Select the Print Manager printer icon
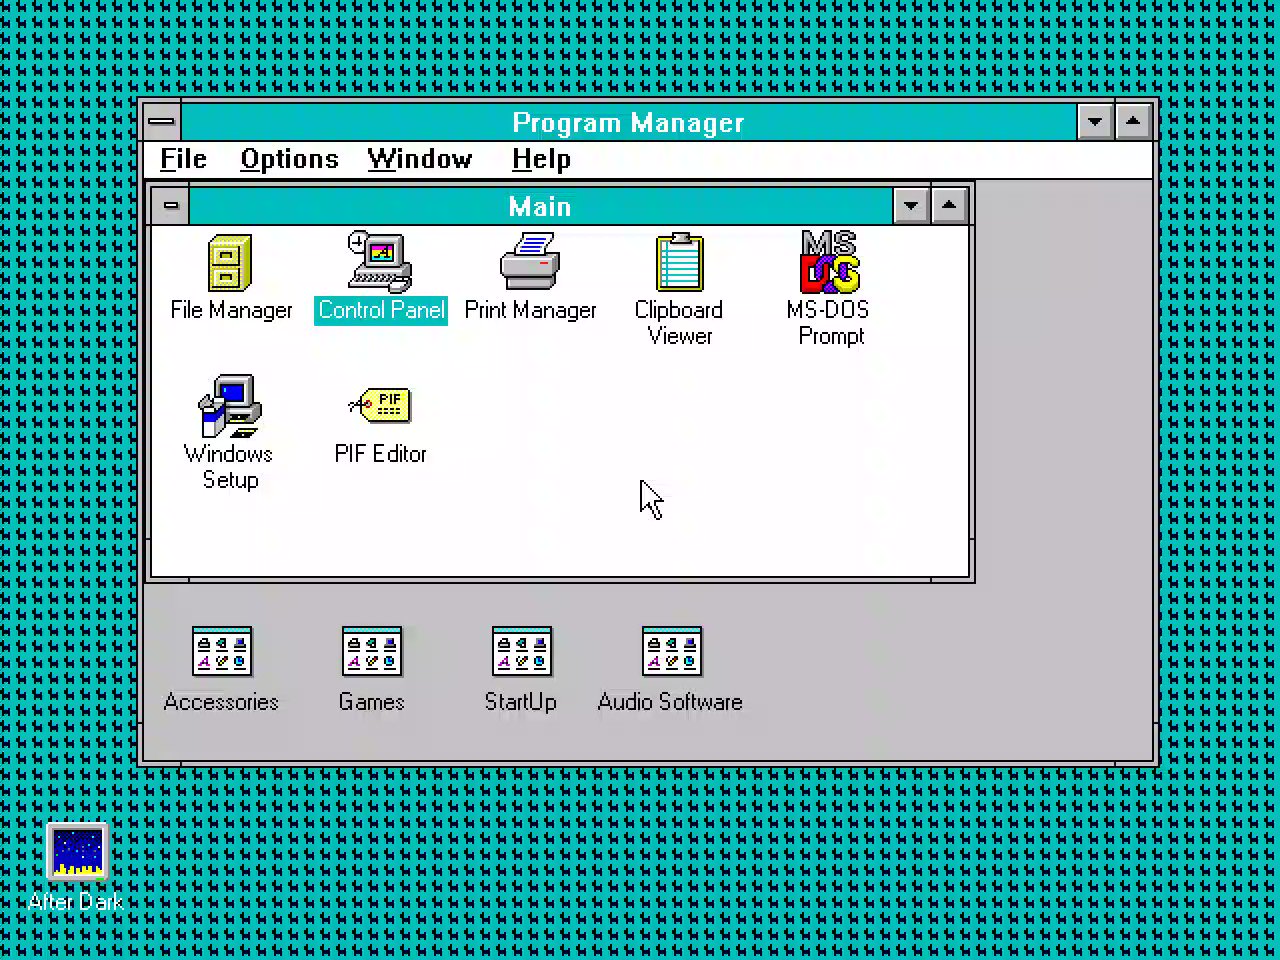The width and height of the screenshot is (1280, 960). (530, 262)
